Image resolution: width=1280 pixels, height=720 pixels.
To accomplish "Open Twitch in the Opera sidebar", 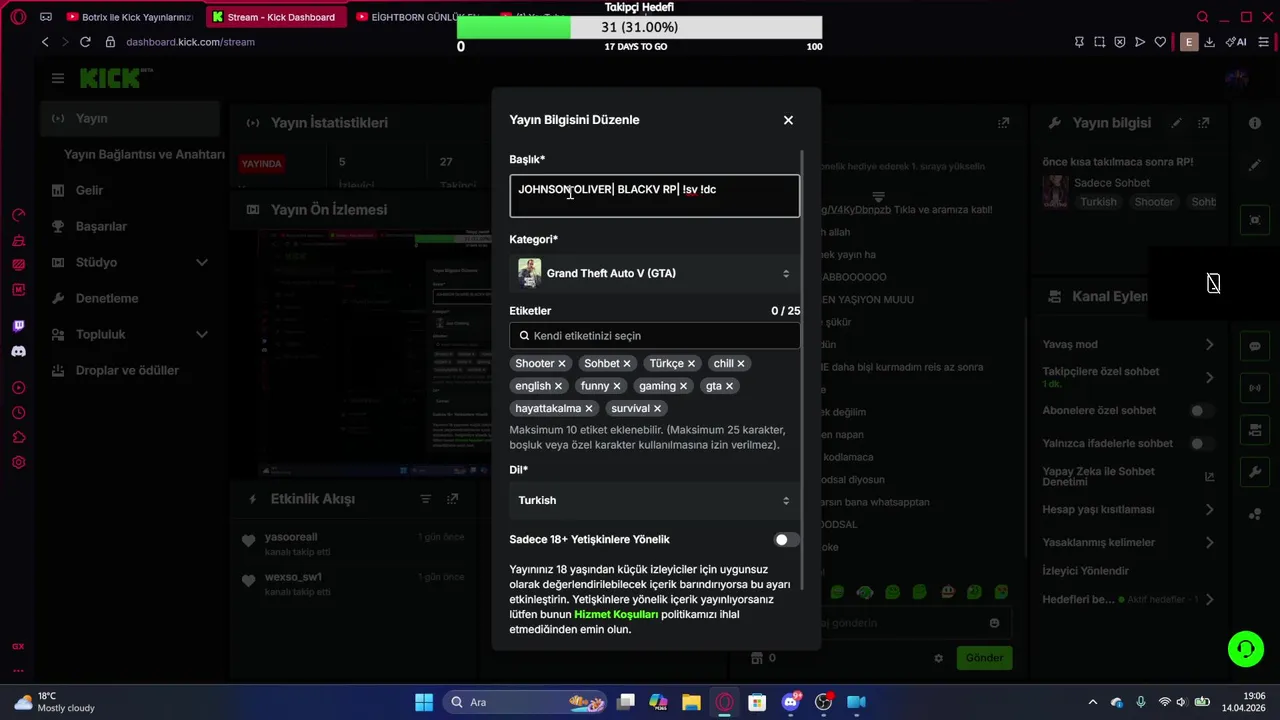I will tap(18, 326).
